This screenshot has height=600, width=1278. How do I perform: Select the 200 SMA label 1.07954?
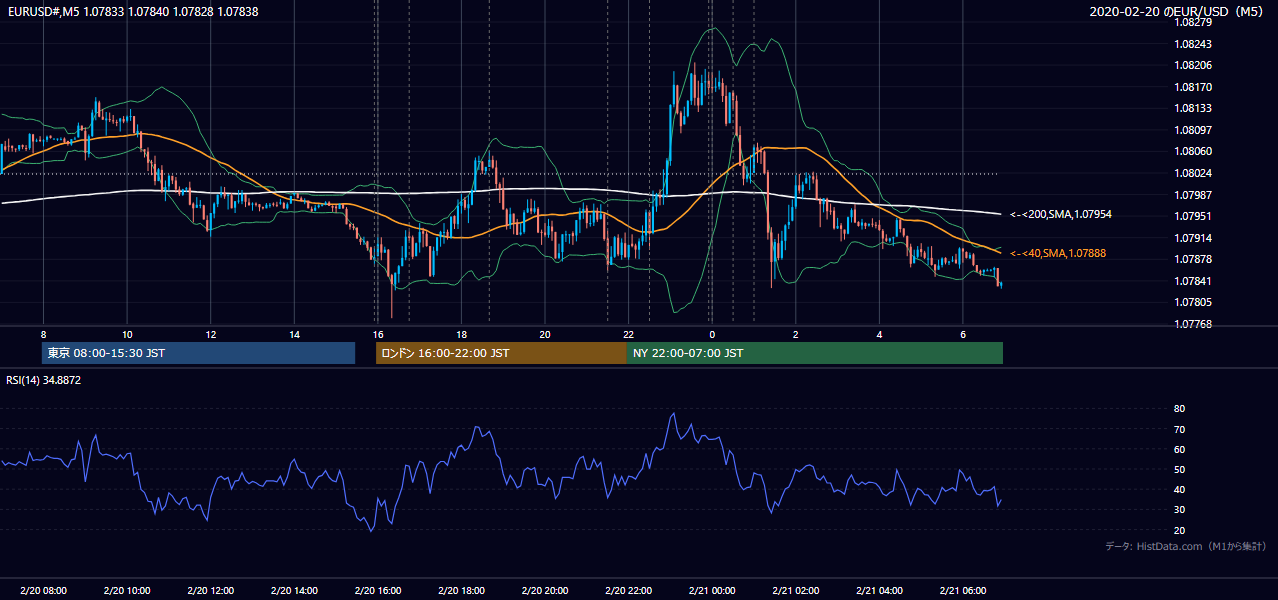point(1061,215)
